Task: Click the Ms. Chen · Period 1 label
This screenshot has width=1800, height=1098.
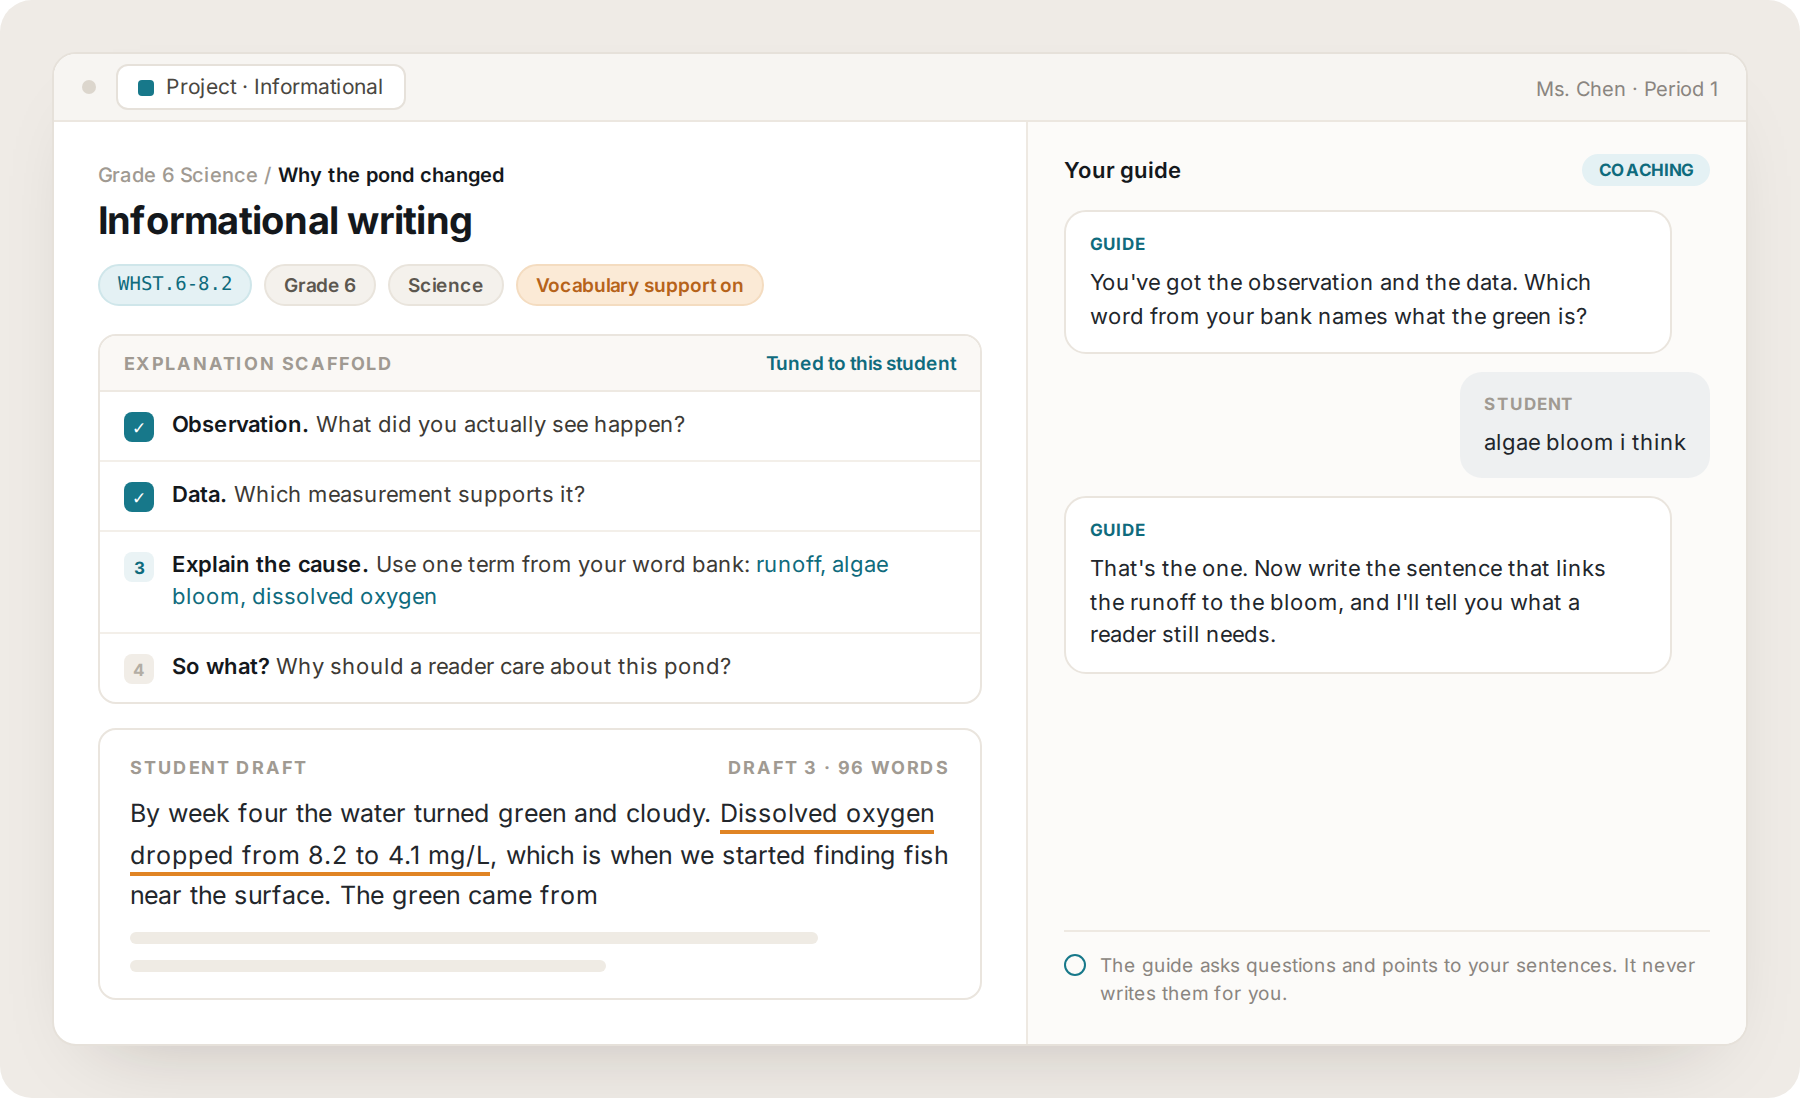Action: point(1627,89)
